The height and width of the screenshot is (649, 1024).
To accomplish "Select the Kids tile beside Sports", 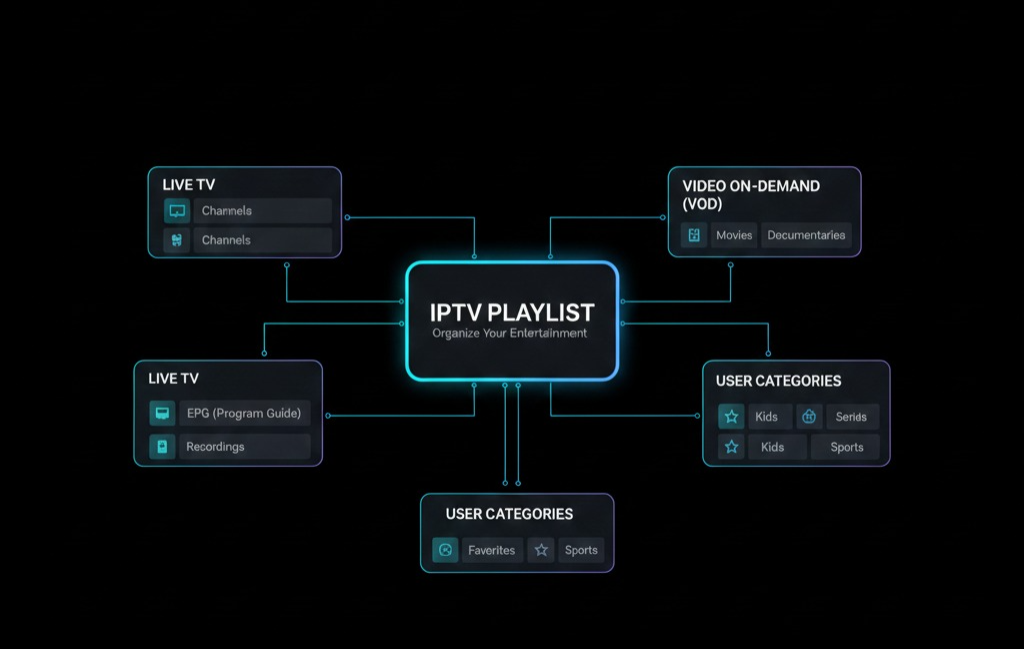I will 777,447.
